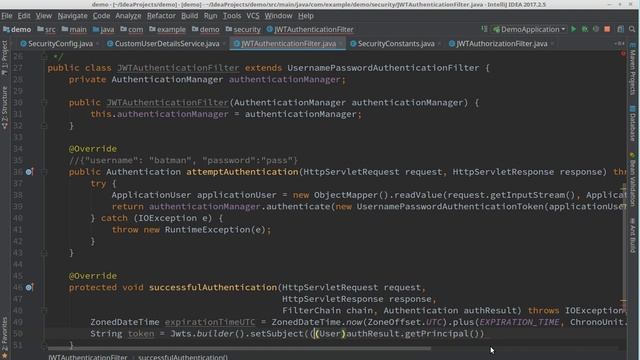
Task: Open the Navigate menu
Action: click(x=72, y=16)
